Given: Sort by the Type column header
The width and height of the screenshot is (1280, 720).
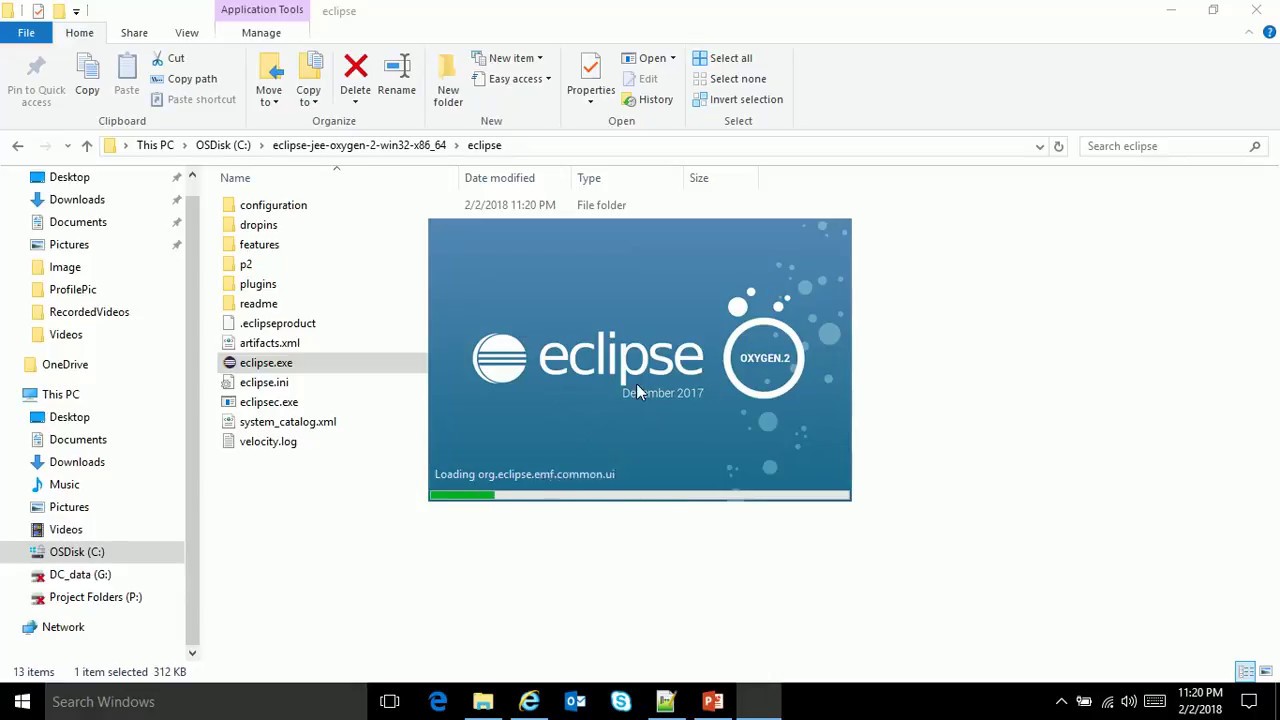Looking at the screenshot, I should [x=589, y=178].
